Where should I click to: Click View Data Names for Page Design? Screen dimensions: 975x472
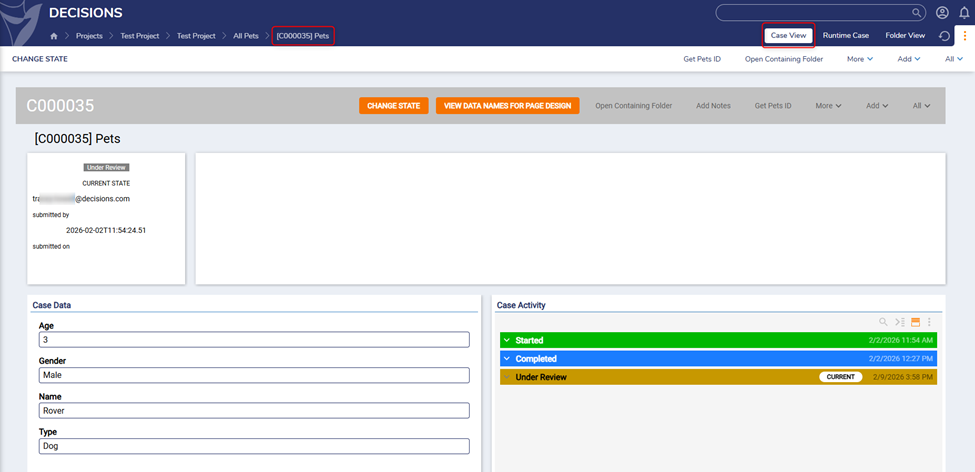click(x=507, y=106)
